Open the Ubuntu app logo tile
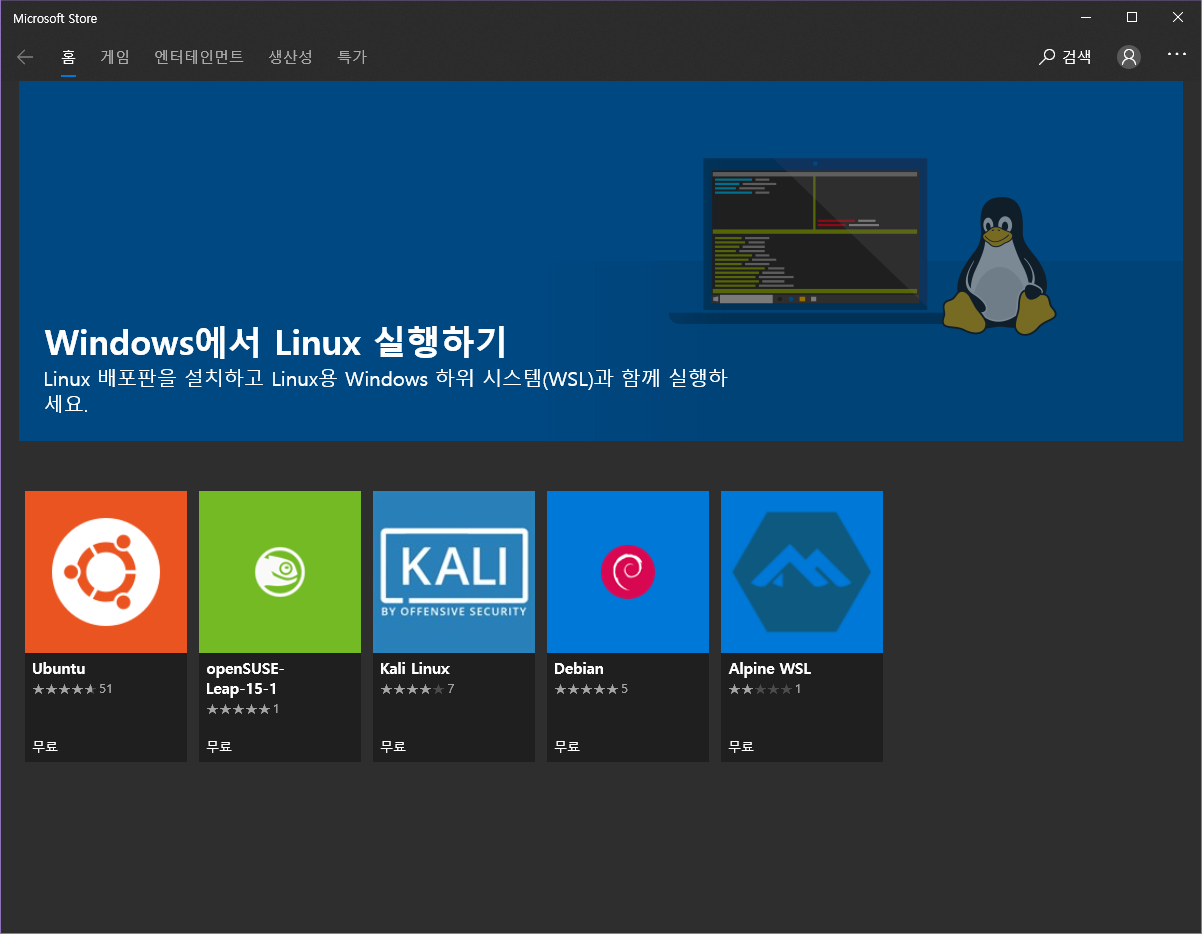The width and height of the screenshot is (1202, 934). click(106, 572)
